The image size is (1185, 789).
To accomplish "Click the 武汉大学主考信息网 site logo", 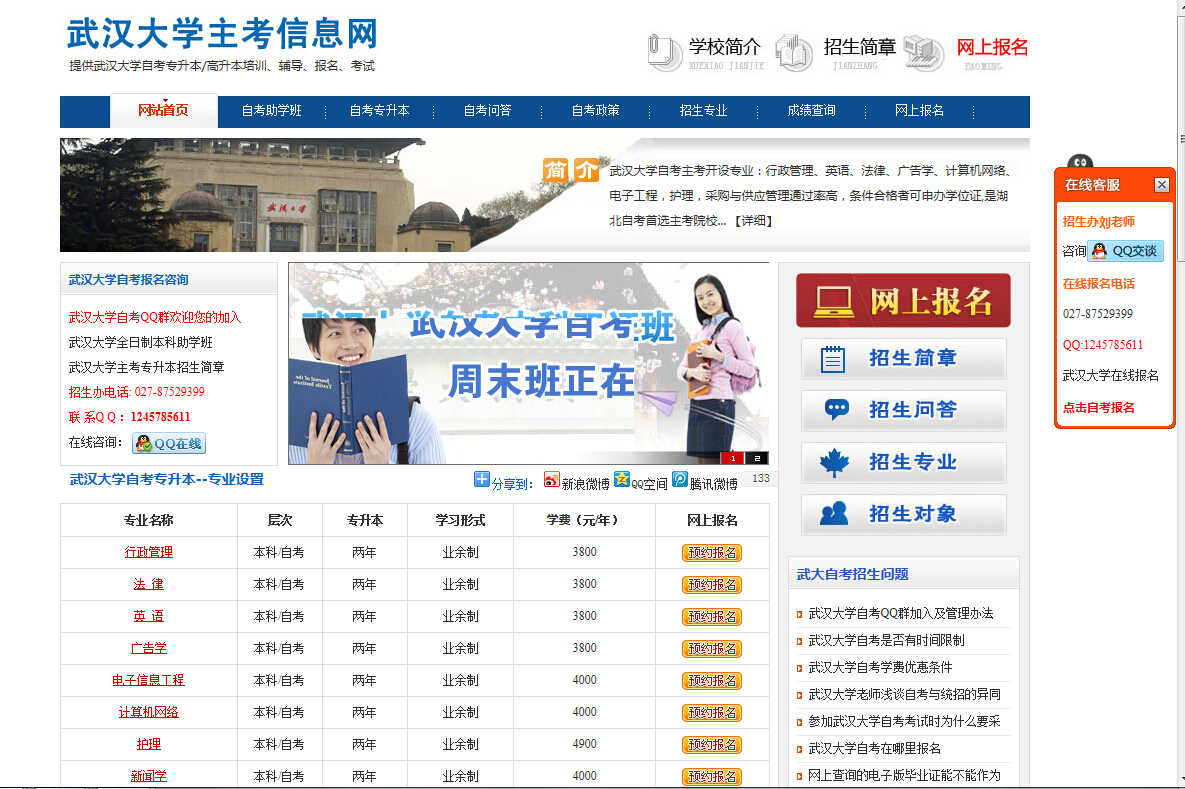I will click(x=222, y=34).
